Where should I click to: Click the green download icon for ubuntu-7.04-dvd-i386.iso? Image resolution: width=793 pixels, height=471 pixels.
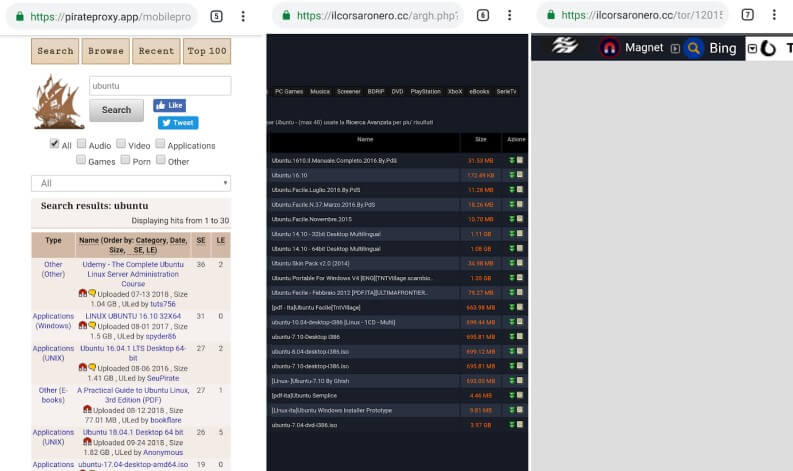(x=512, y=425)
